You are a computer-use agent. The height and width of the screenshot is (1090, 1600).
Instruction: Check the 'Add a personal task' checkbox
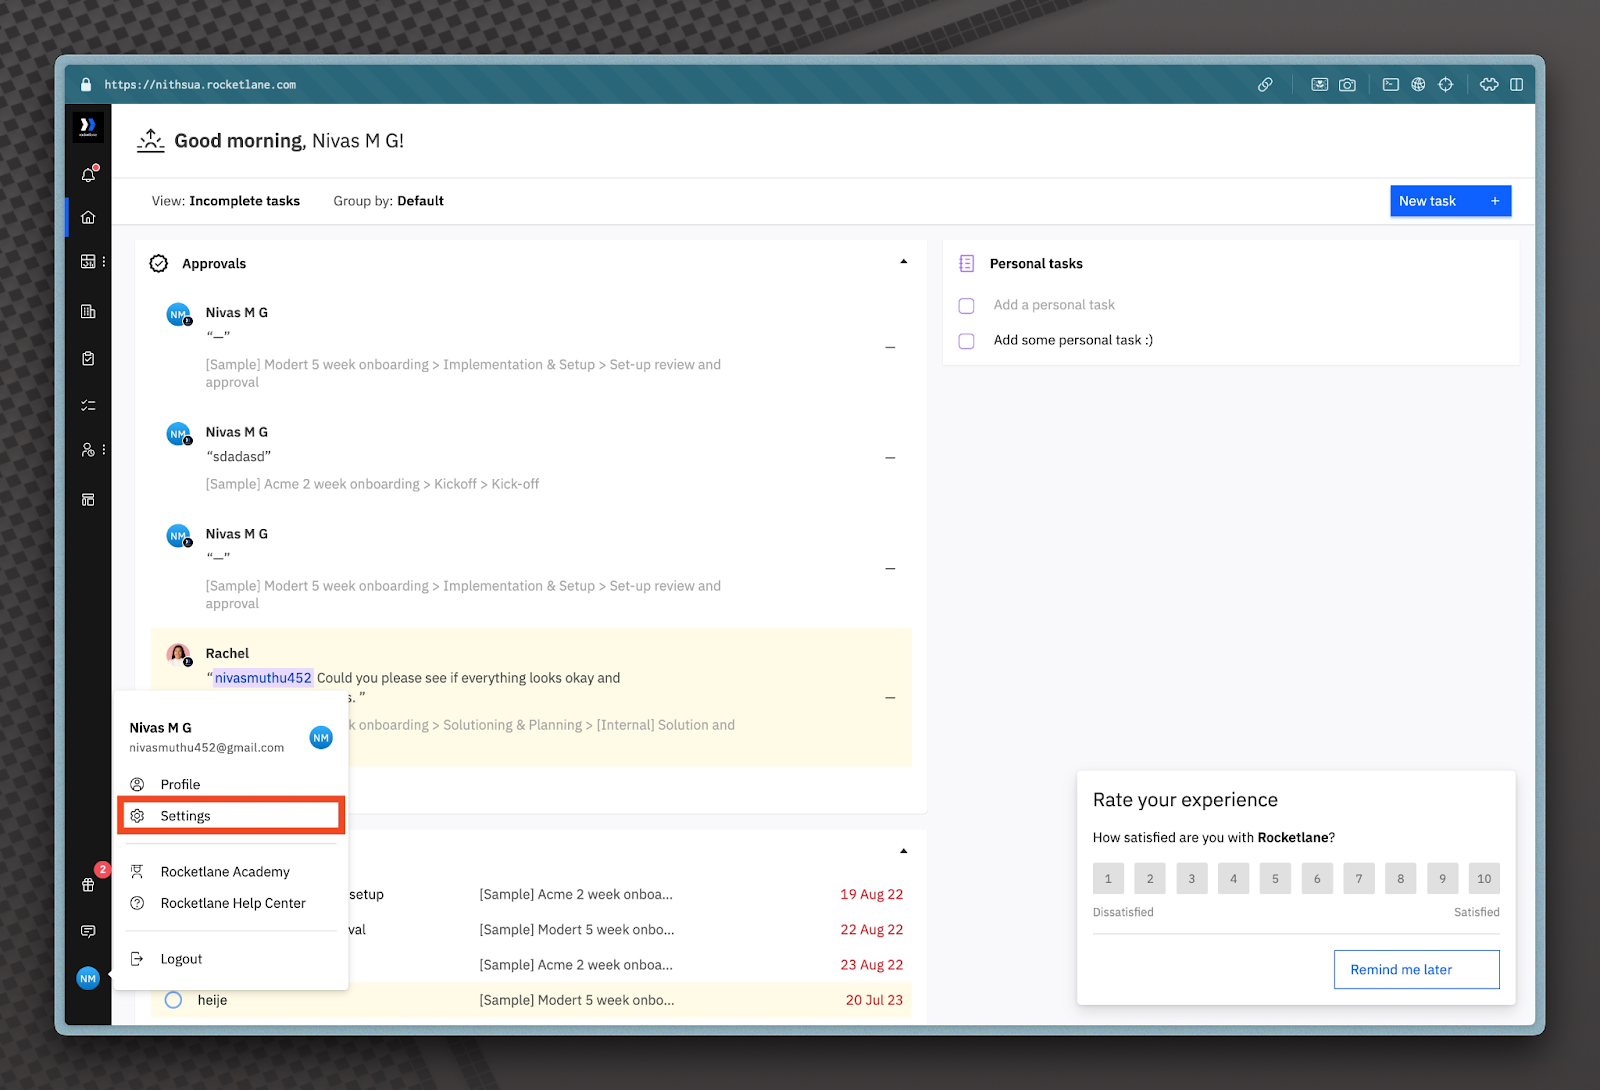click(966, 306)
